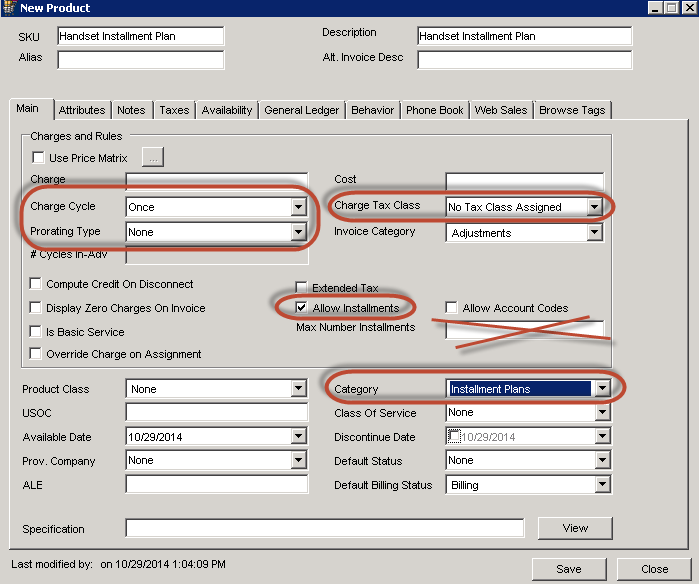
Task: Tick the Is Basic Service checkbox
Action: pyautogui.click(x=37, y=332)
